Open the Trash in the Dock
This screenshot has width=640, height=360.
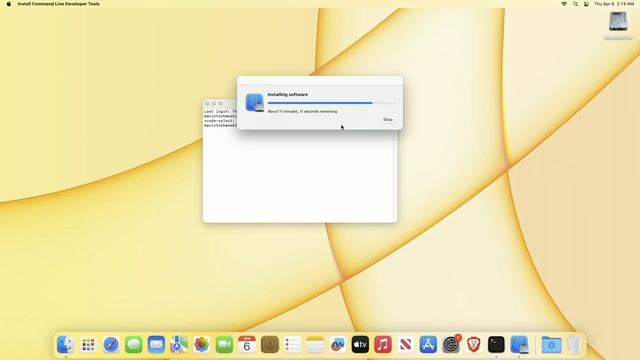tap(574, 344)
